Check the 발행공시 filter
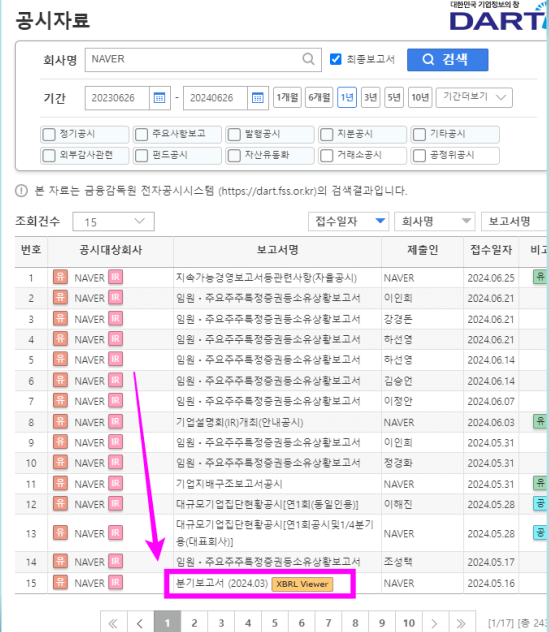Image resolution: width=549 pixels, height=632 pixels. coord(234,134)
